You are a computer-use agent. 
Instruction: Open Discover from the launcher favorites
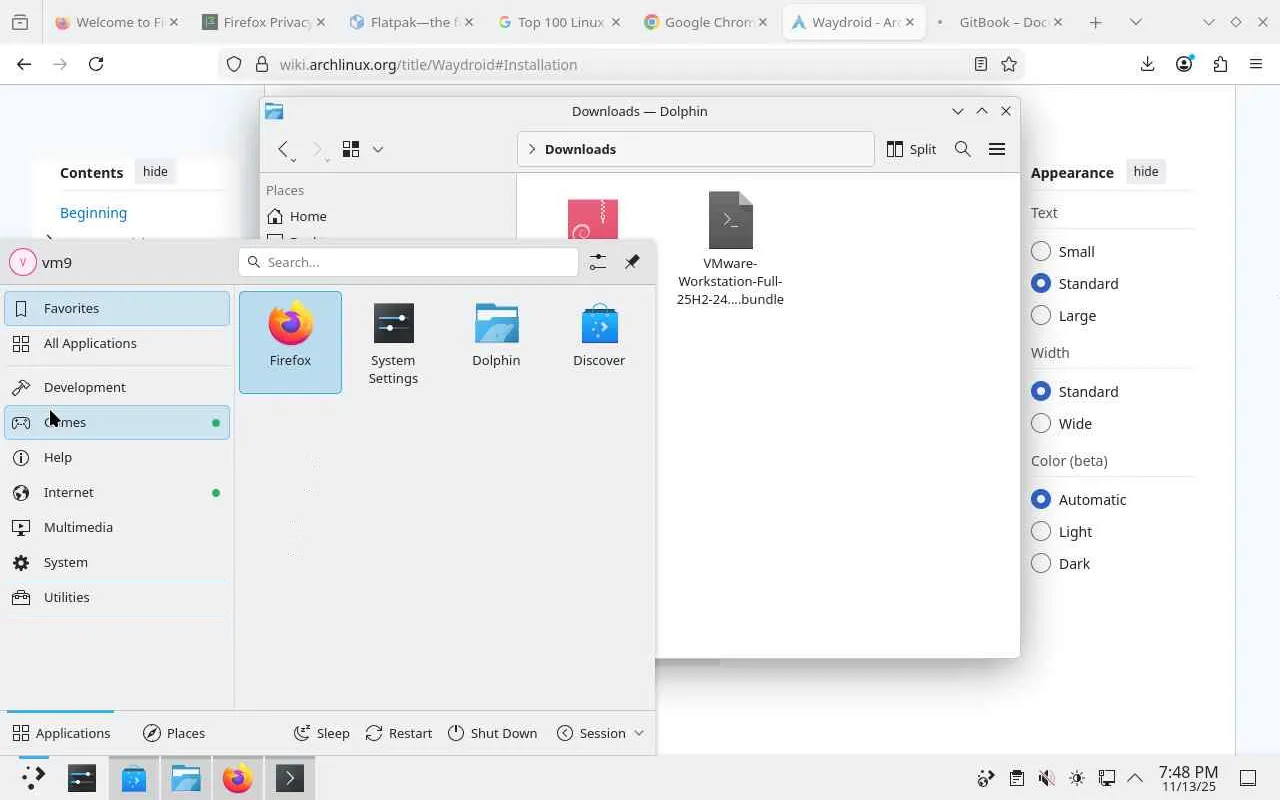tap(599, 342)
